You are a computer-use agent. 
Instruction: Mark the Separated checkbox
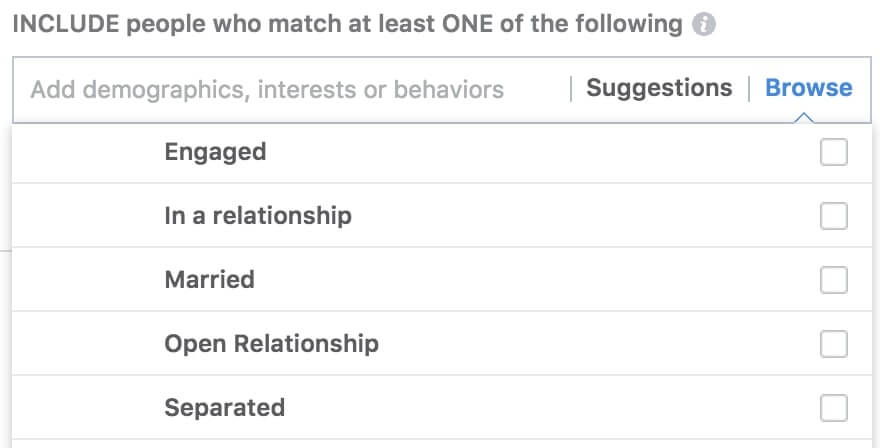(833, 408)
